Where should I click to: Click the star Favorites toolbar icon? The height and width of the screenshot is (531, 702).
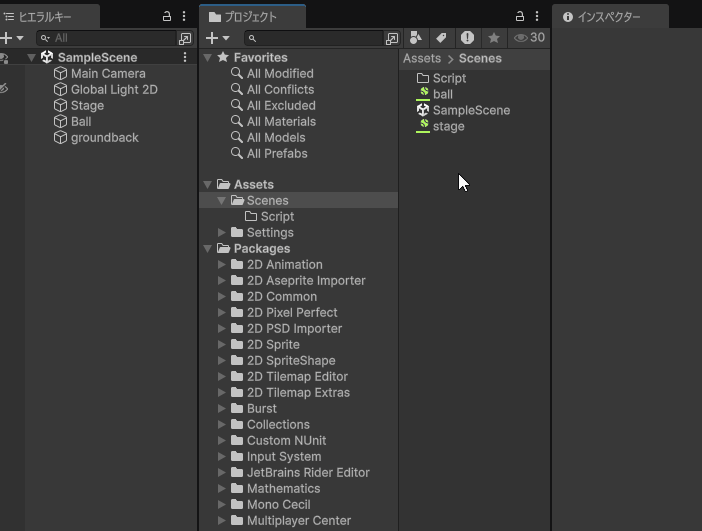494,38
